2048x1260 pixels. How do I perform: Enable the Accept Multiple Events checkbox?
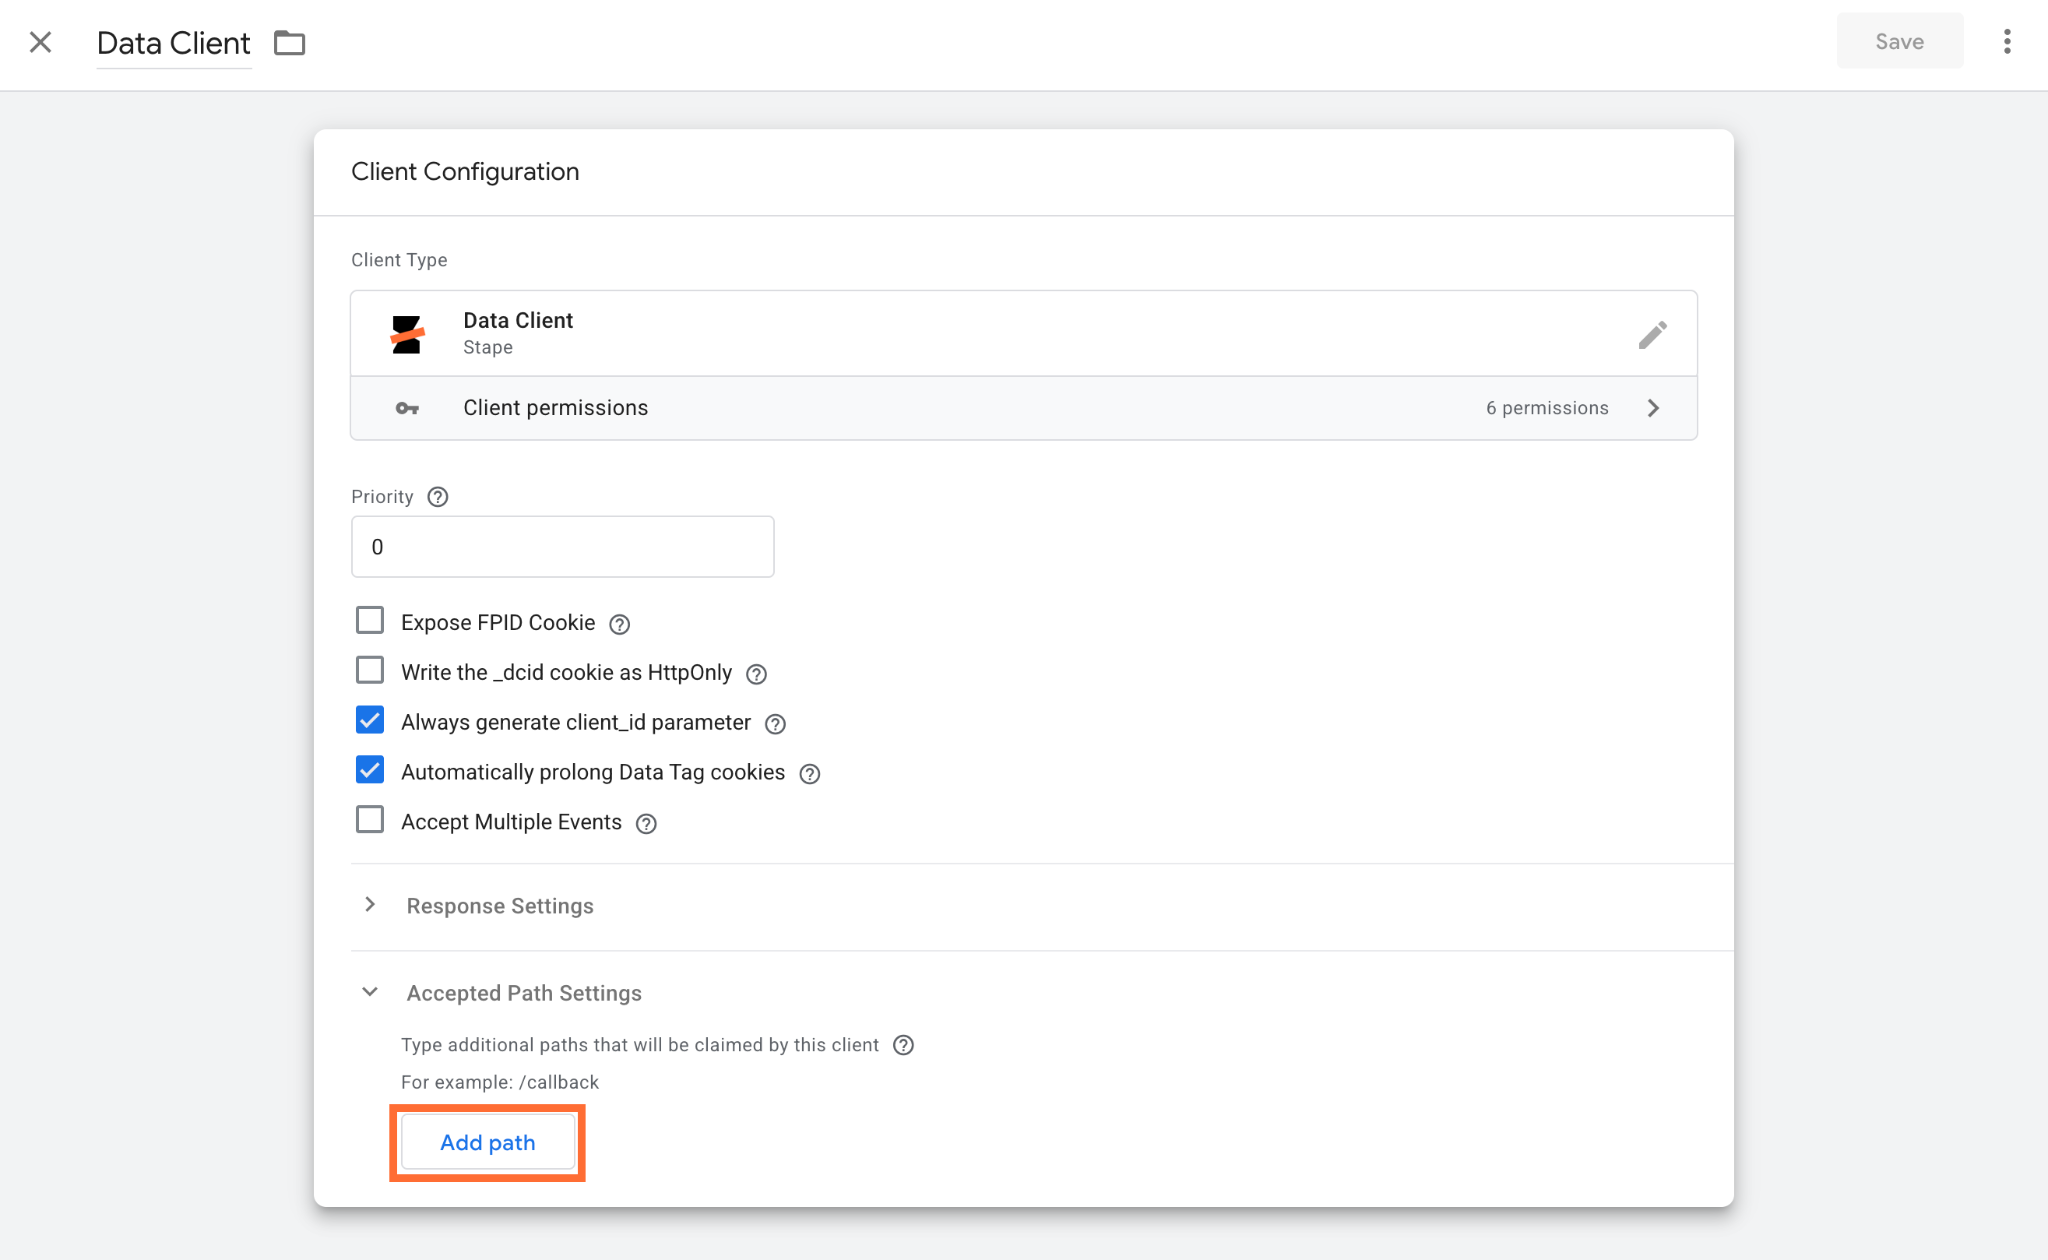tap(370, 820)
